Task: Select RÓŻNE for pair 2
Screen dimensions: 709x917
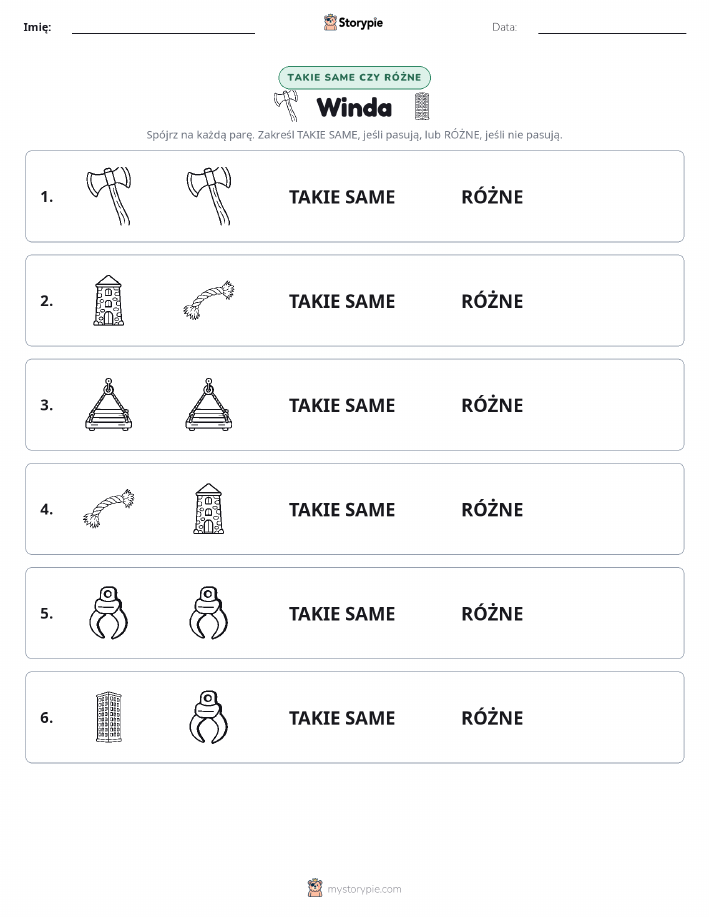Action: [492, 301]
